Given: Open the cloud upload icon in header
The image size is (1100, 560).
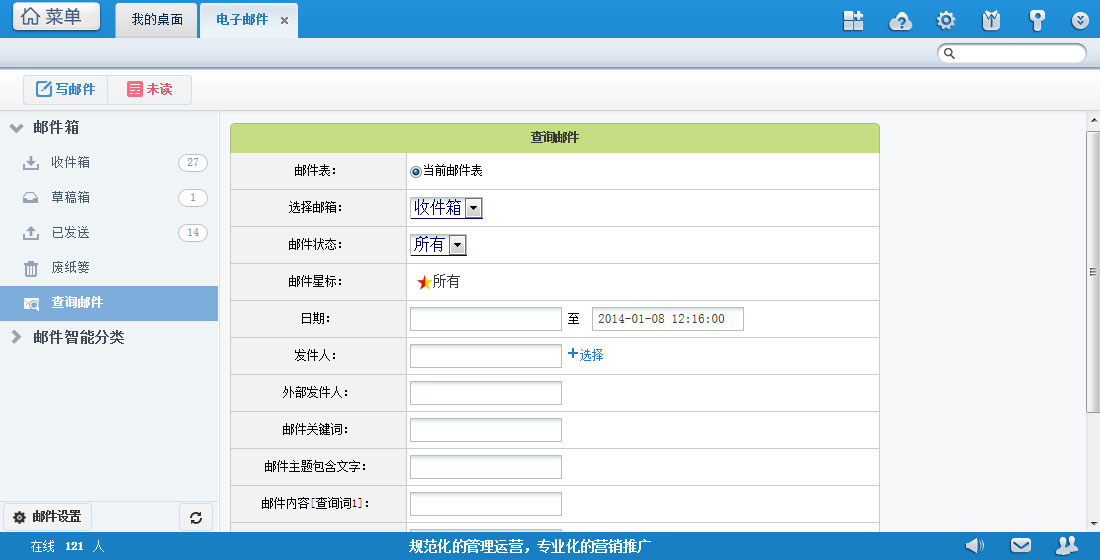Looking at the screenshot, I should tap(900, 21).
